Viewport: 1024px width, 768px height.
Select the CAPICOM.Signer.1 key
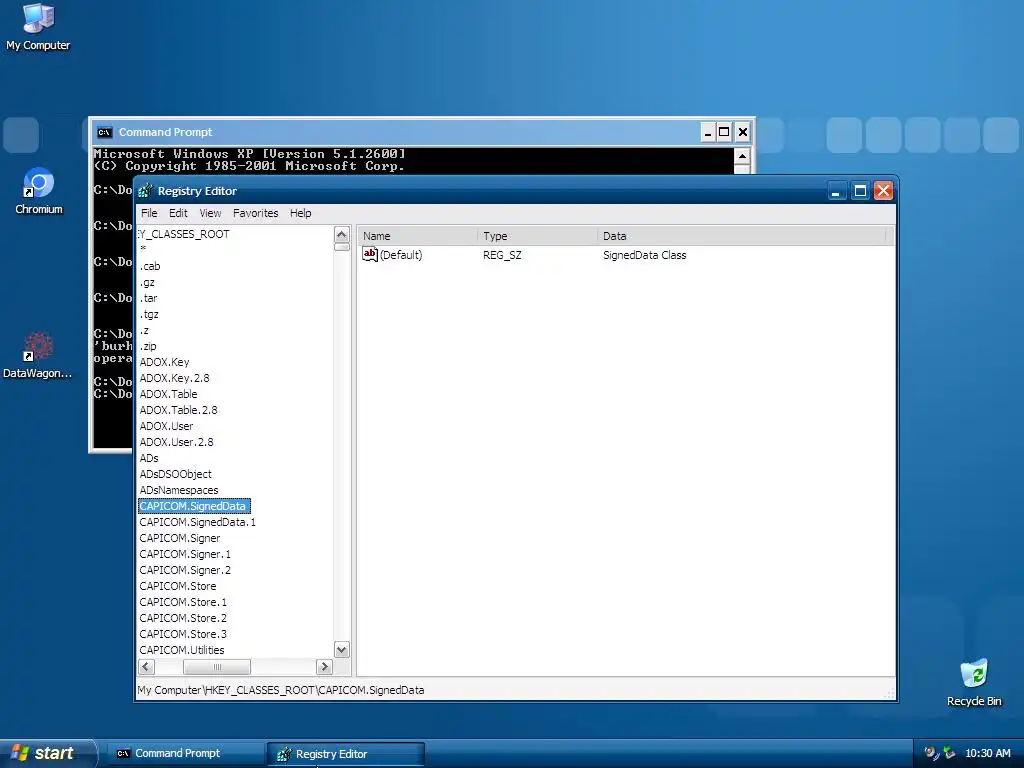185,554
